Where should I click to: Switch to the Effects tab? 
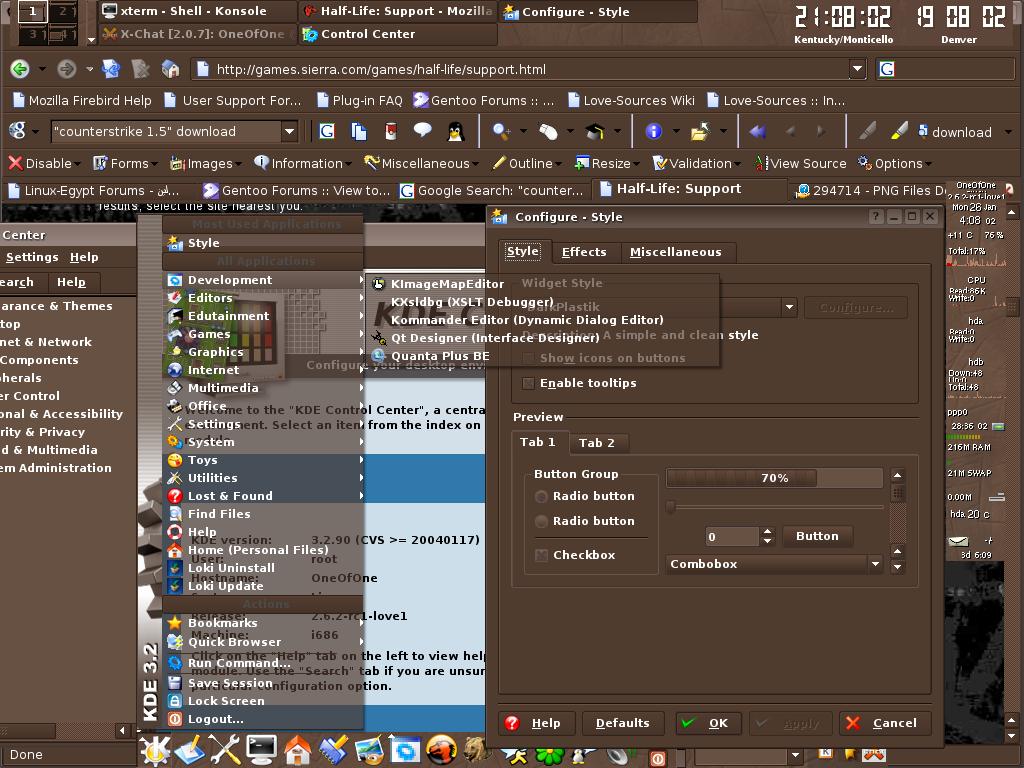[x=584, y=252]
